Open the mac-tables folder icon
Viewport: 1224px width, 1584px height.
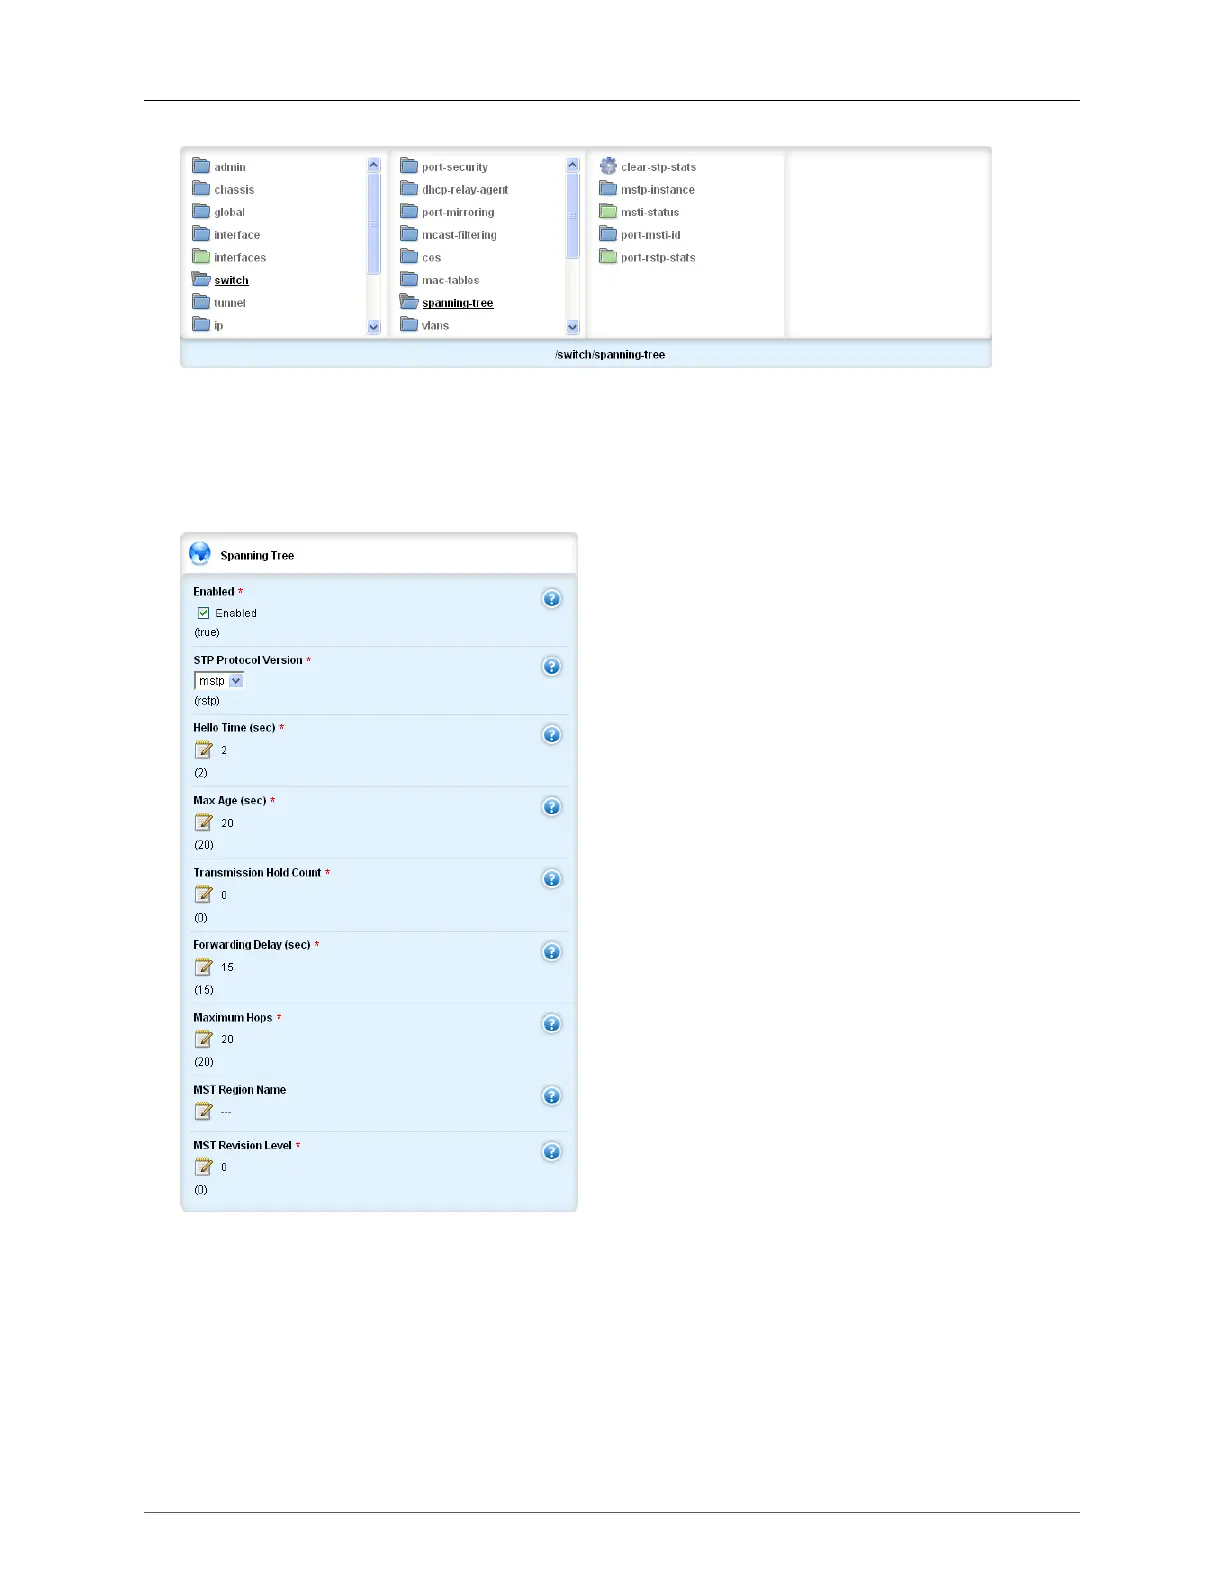click(x=409, y=279)
